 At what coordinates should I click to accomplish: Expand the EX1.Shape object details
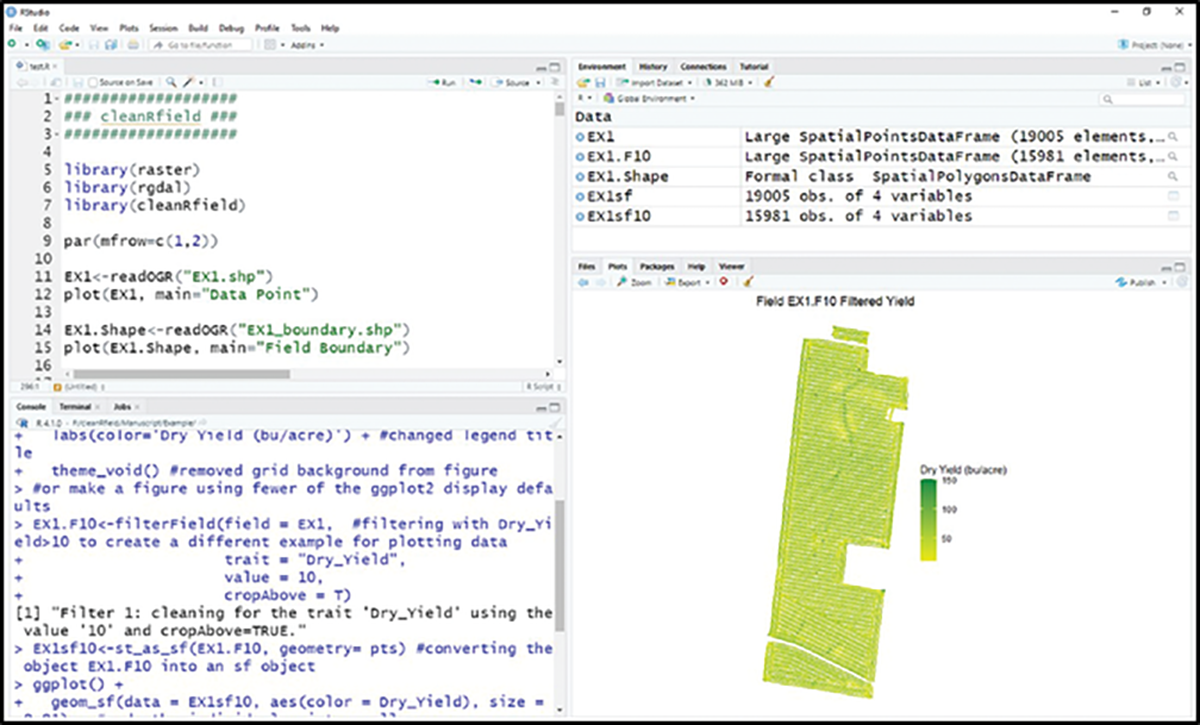(580, 177)
